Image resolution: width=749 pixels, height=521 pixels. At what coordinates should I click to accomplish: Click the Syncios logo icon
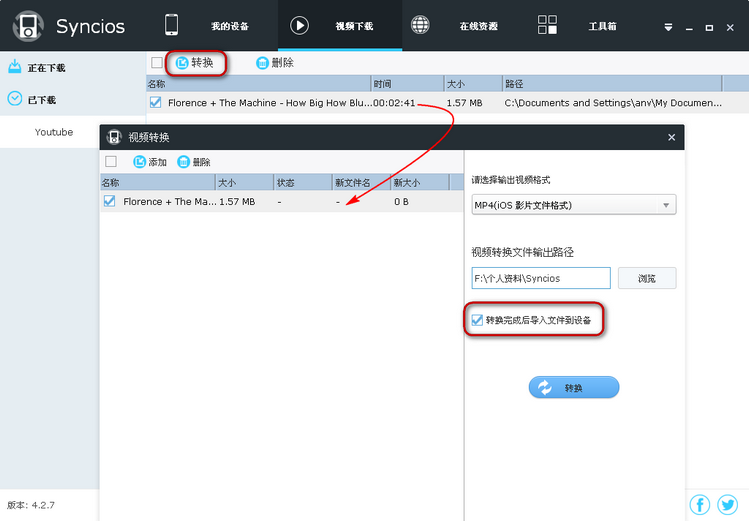(29, 26)
